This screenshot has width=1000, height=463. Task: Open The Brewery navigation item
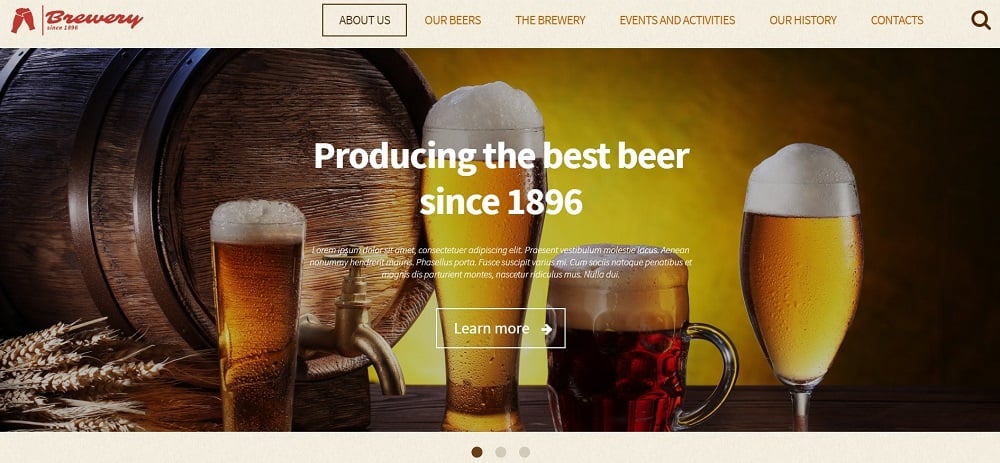pos(550,20)
